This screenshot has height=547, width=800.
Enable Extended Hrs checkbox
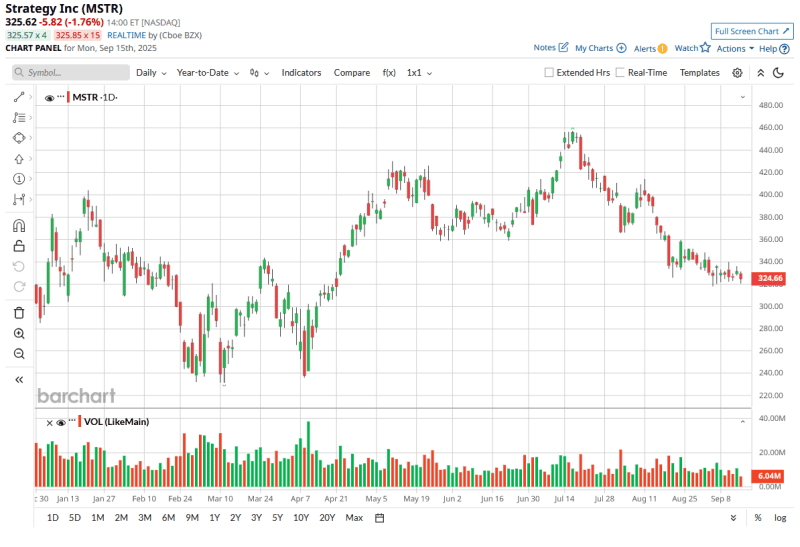[549, 73]
